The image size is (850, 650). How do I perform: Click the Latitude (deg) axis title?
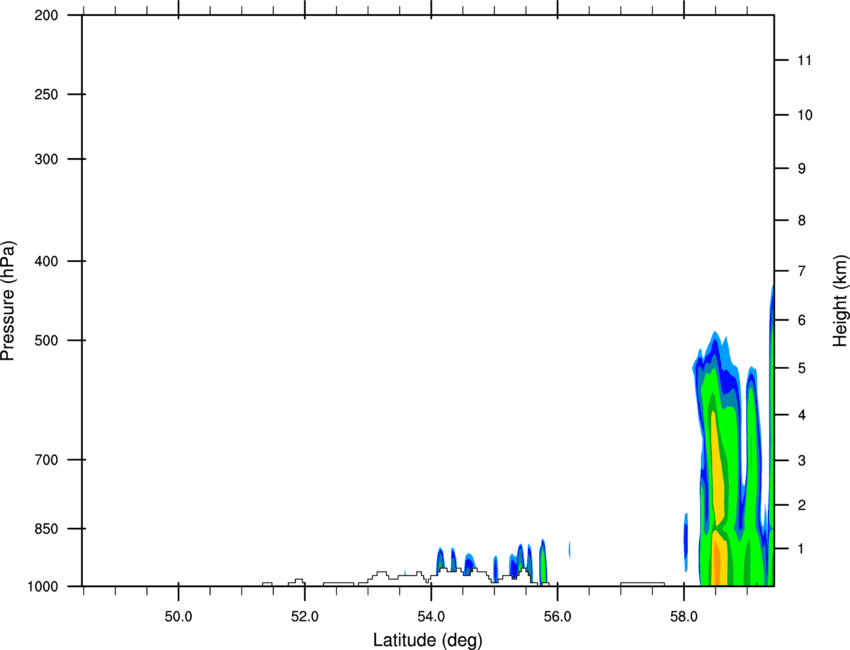coord(427,640)
